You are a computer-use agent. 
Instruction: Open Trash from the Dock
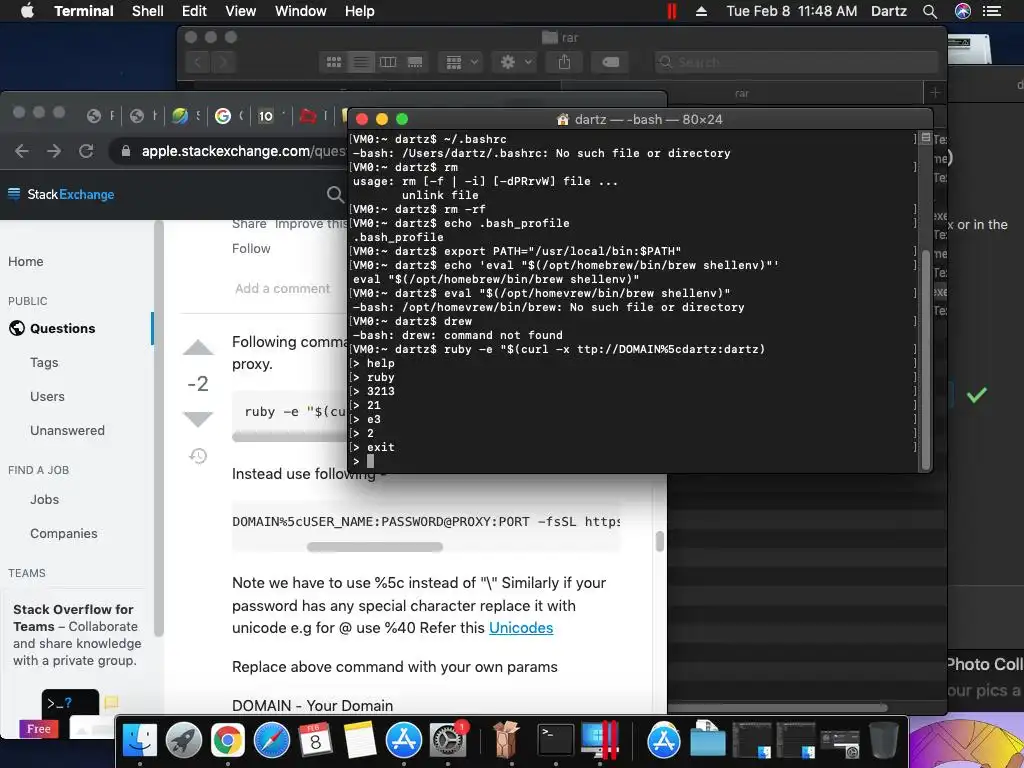pos(884,741)
